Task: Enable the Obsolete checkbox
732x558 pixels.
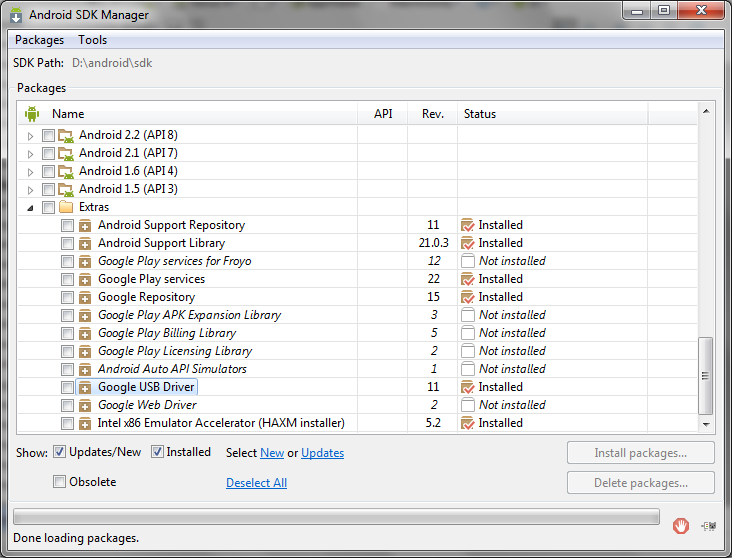Action: pyautogui.click(x=59, y=481)
